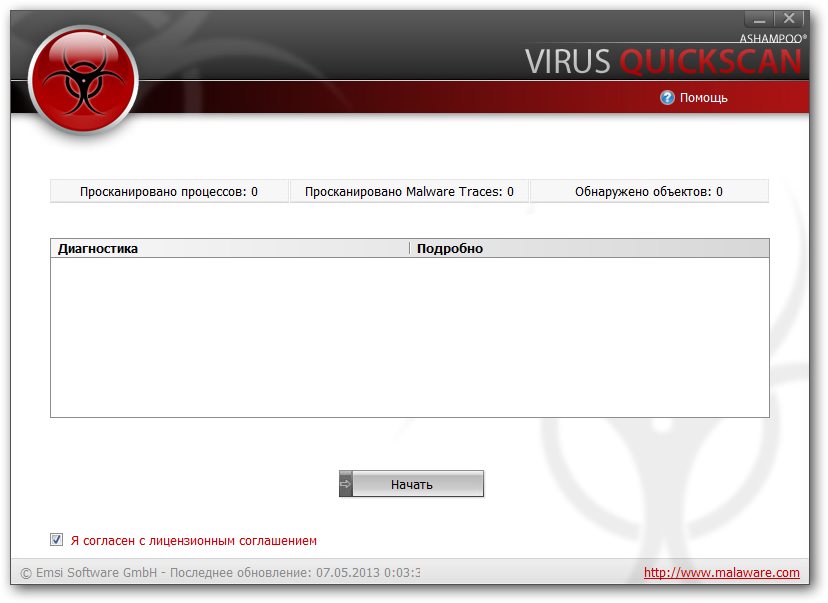Click the red biohazard logo

(83, 80)
